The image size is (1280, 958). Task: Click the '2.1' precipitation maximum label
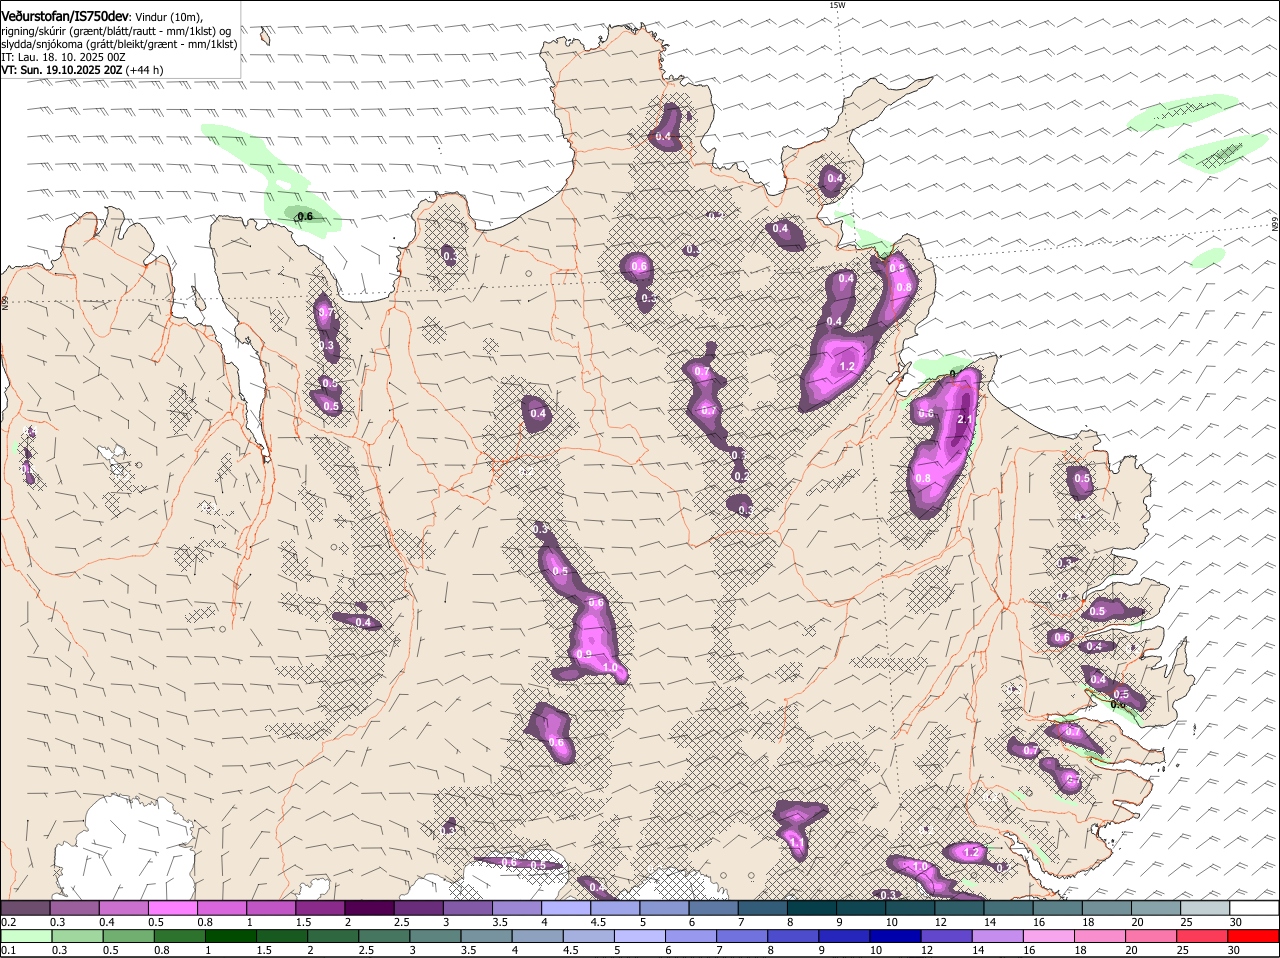pyautogui.click(x=965, y=419)
